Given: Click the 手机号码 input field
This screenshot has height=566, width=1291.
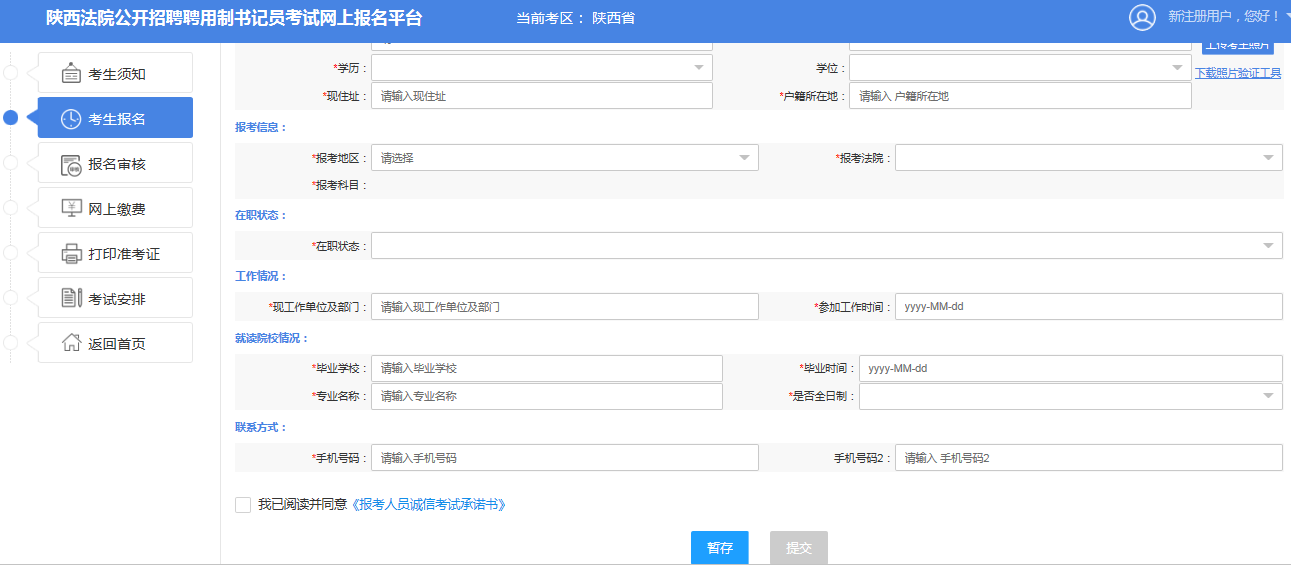Looking at the screenshot, I should (565, 458).
